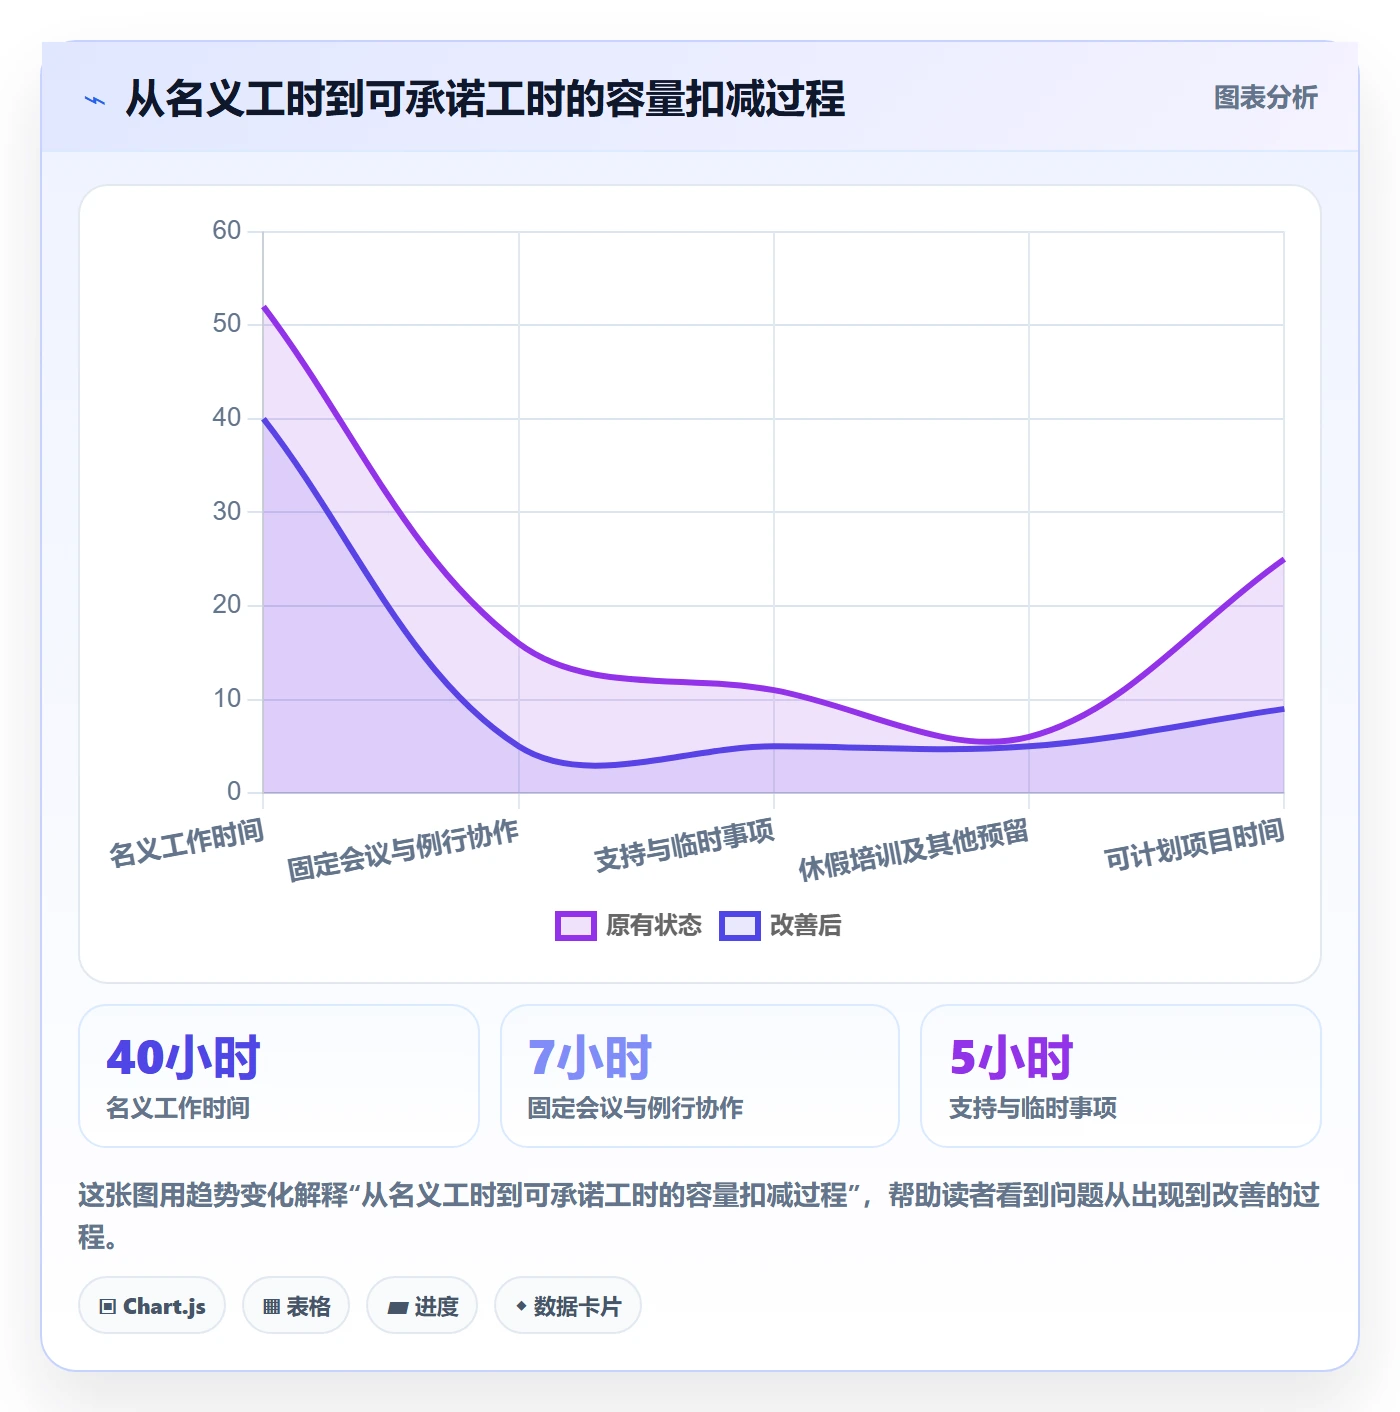Click the 表格 tag
Screen dimensions: 1400x1412
tap(296, 1306)
